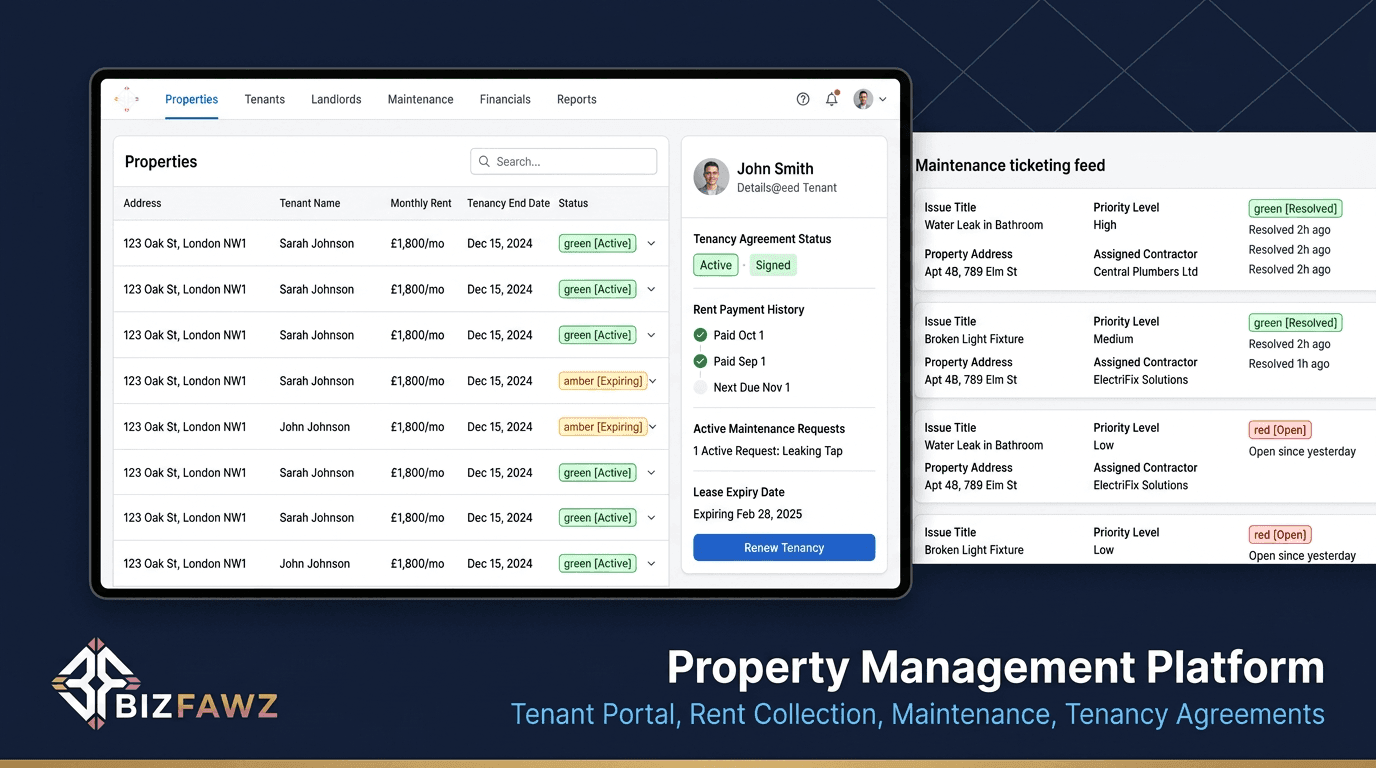Screen dimensions: 1376x768
Task: Open the Landlords tab
Action: click(336, 100)
